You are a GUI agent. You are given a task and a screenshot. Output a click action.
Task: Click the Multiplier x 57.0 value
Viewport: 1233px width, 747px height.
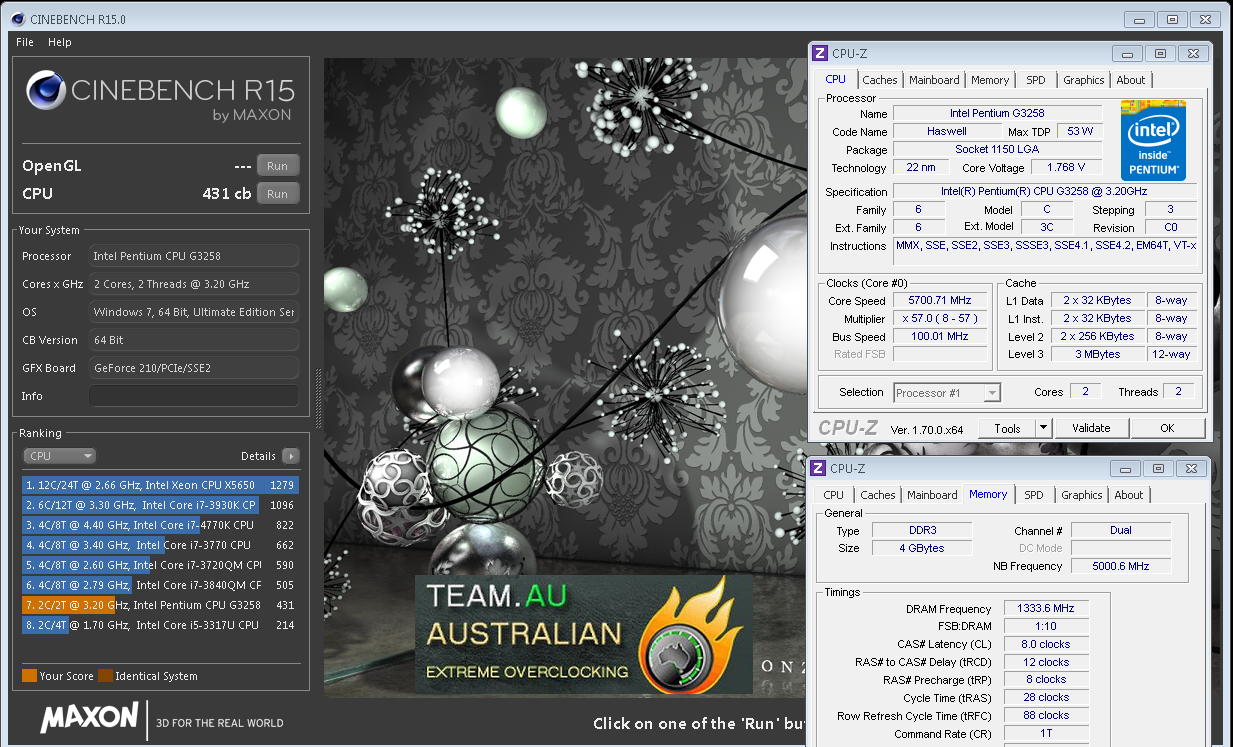tap(939, 318)
